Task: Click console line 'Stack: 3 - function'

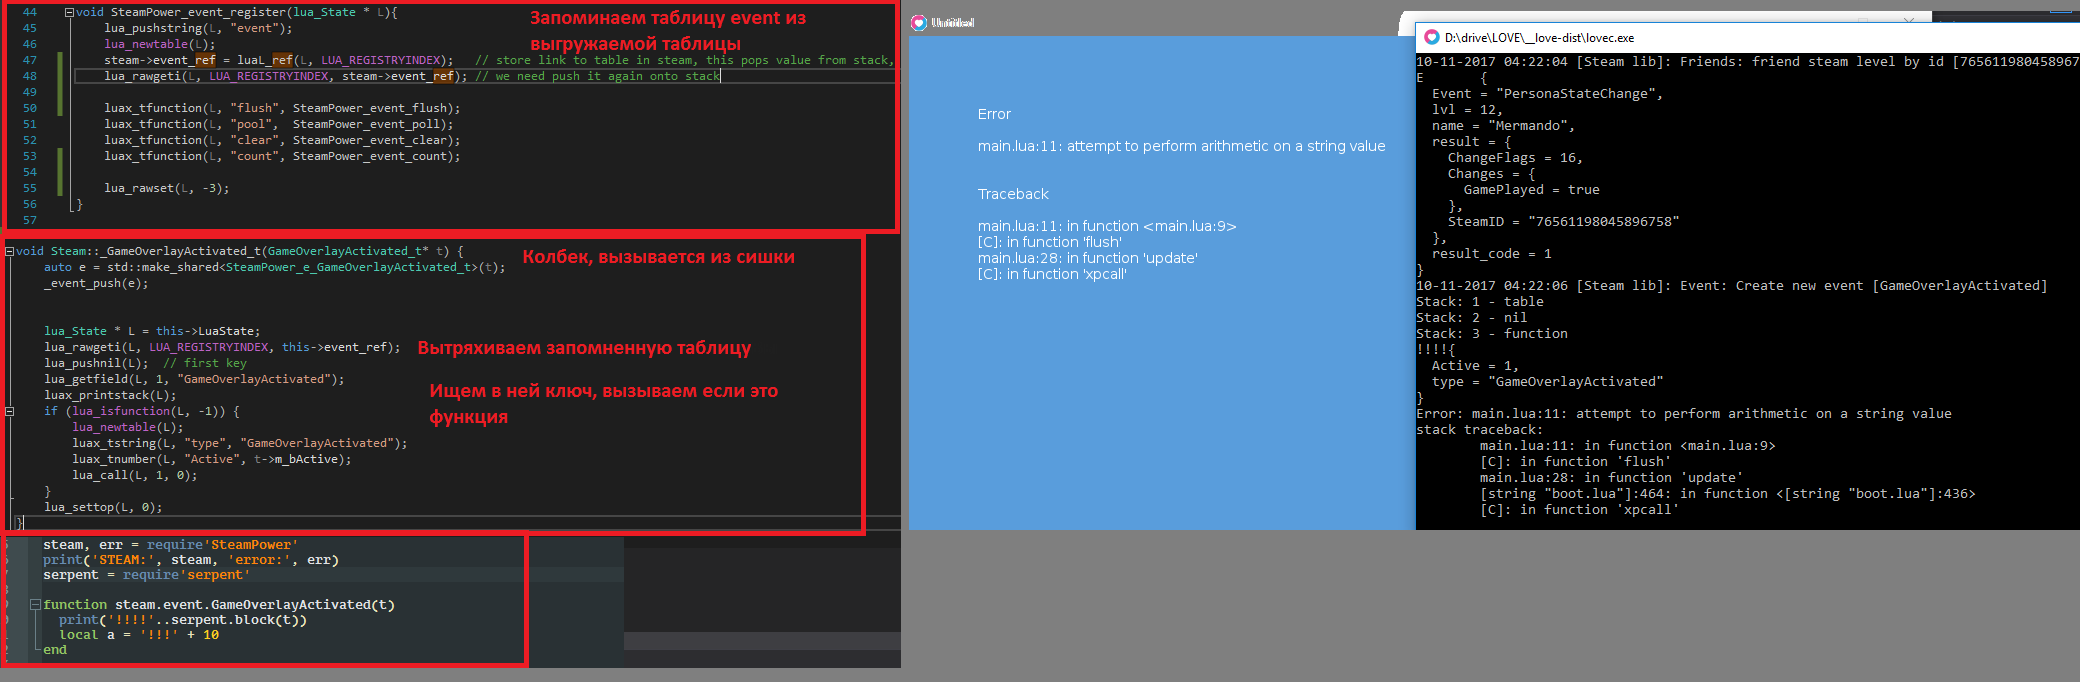Action: [x=1492, y=334]
